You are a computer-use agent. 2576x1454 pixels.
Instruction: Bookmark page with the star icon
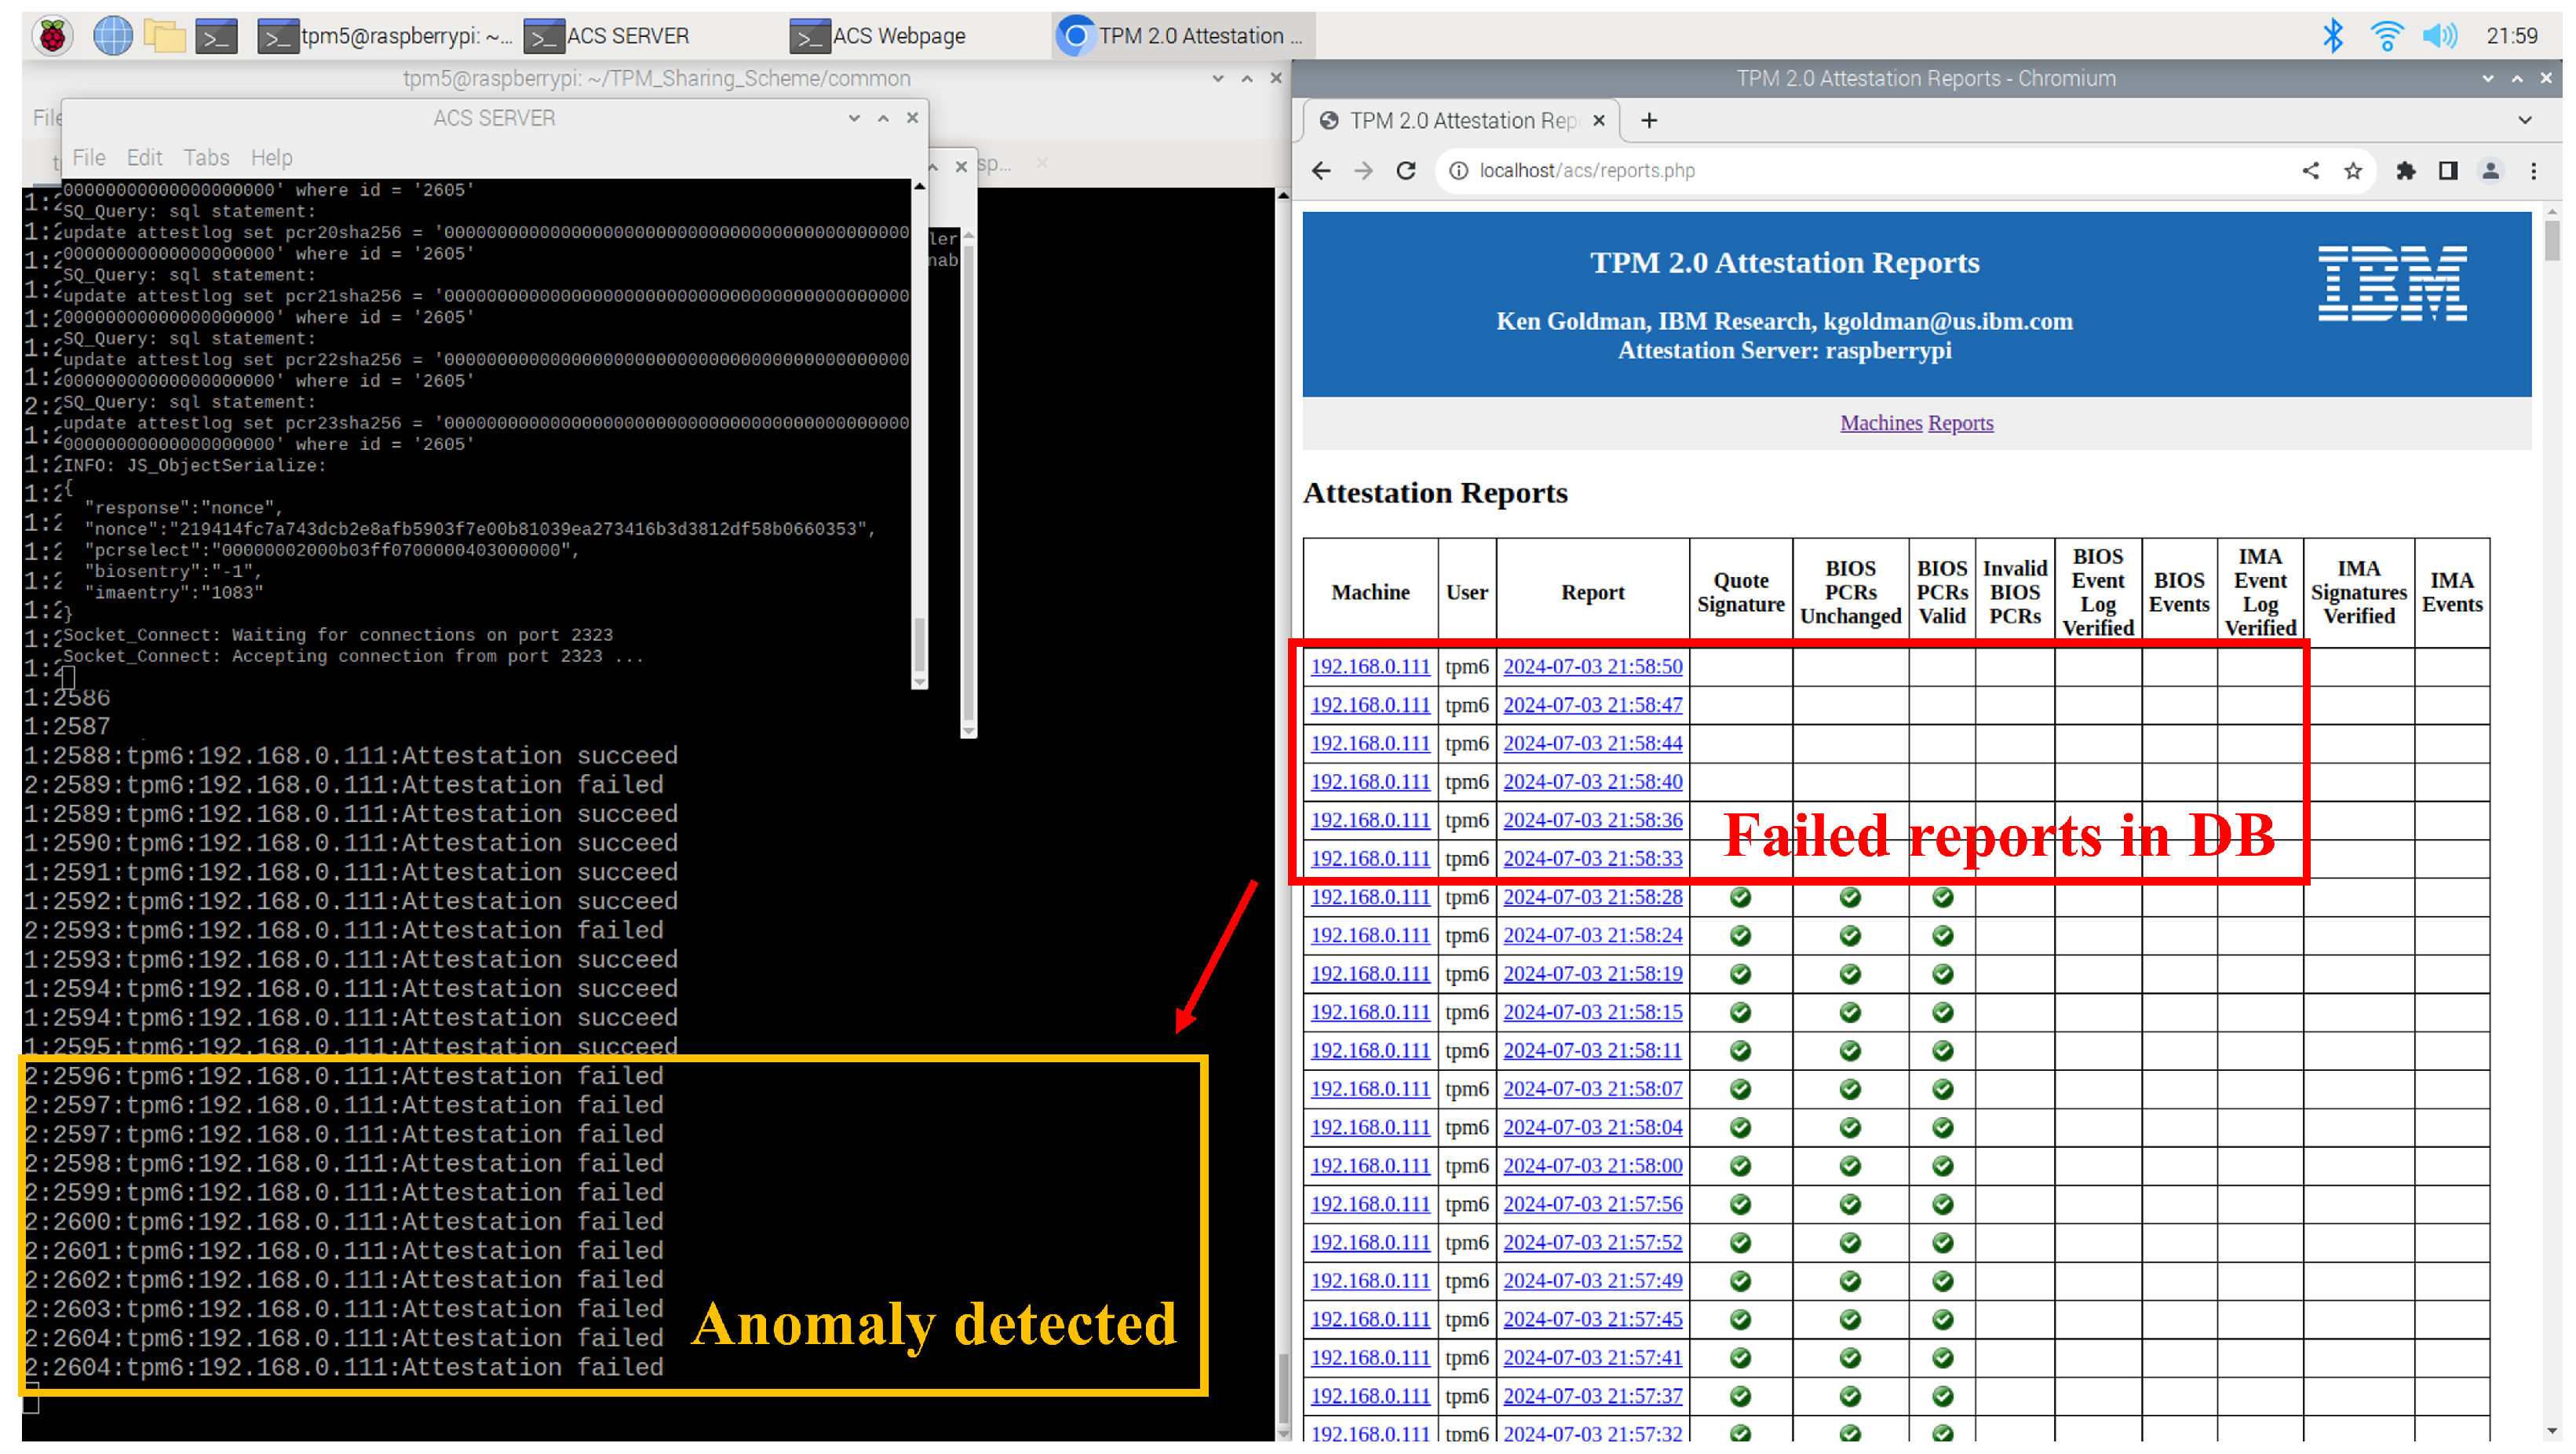[x=2353, y=171]
